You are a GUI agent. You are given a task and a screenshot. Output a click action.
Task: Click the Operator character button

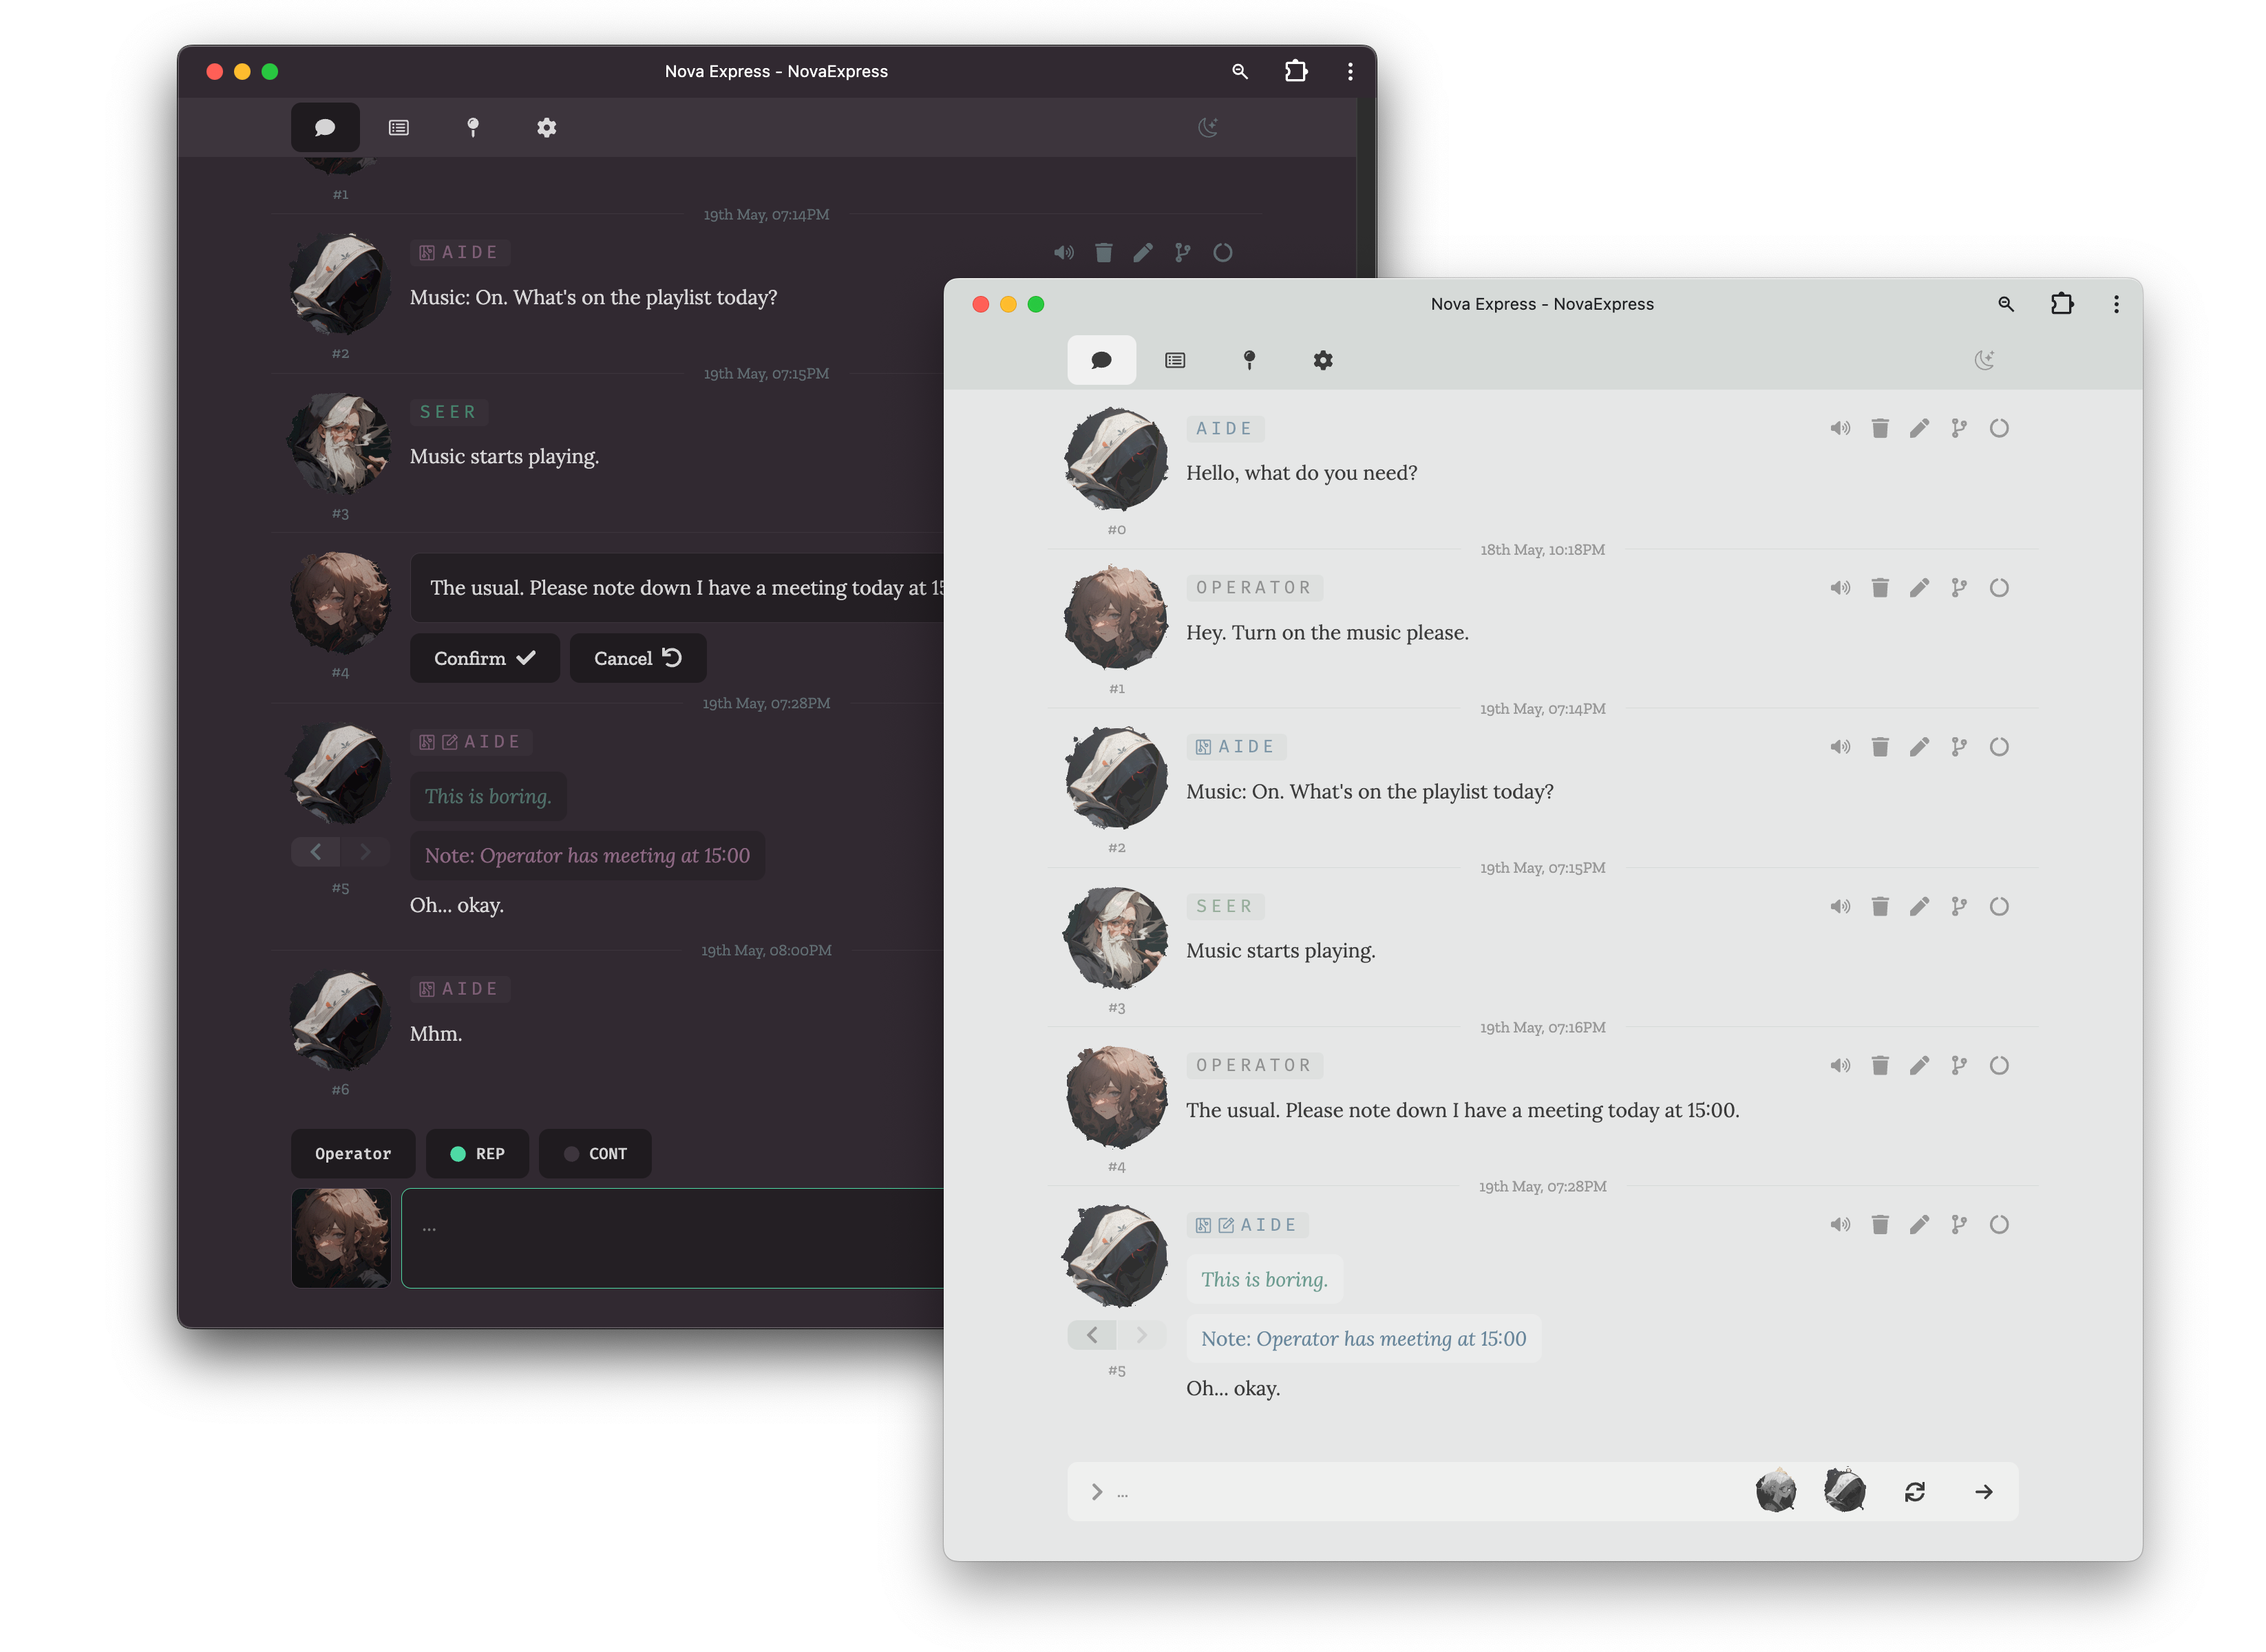pyautogui.click(x=352, y=1153)
